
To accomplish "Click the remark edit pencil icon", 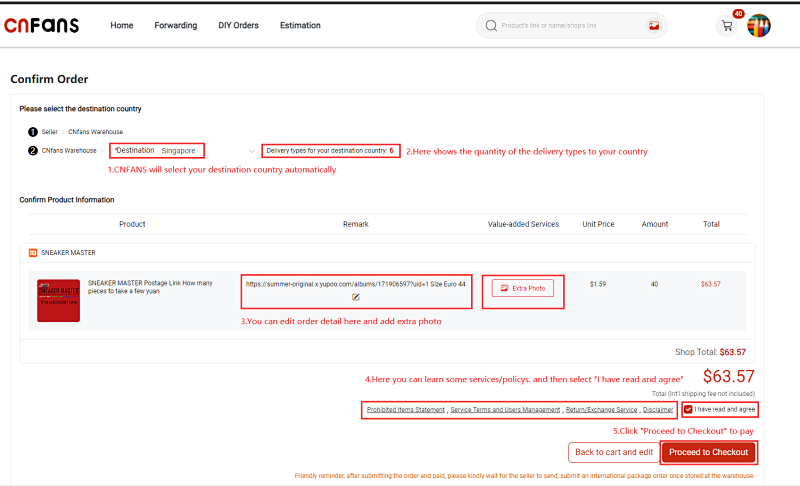I will (356, 297).
